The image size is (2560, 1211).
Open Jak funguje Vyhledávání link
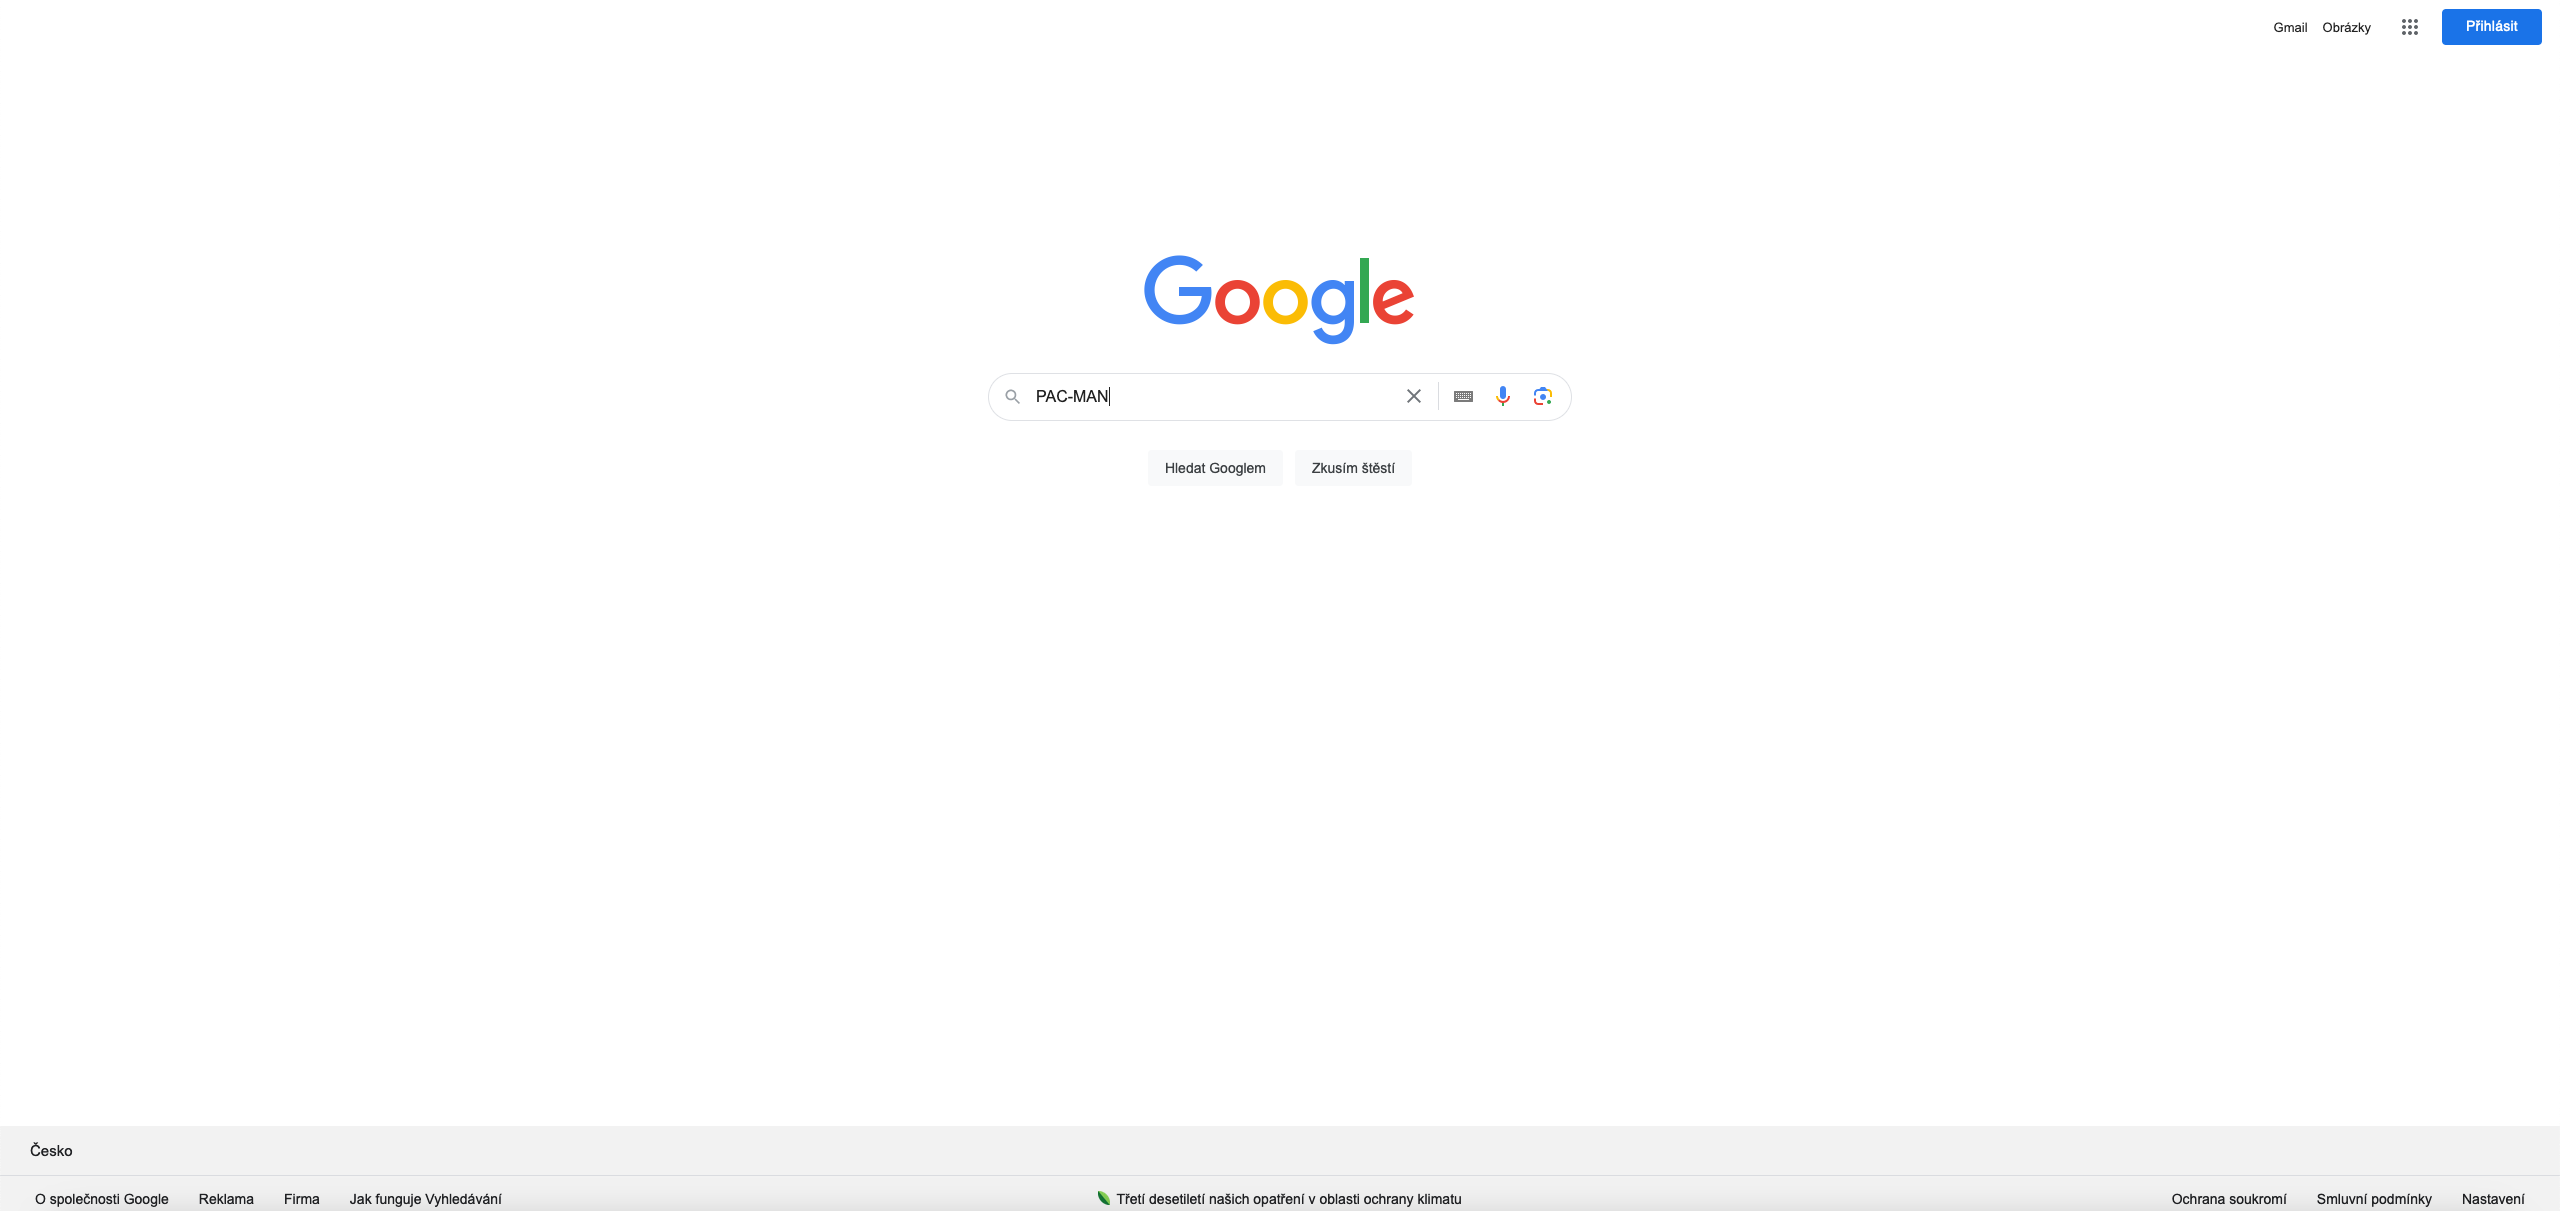pyautogui.click(x=425, y=1198)
